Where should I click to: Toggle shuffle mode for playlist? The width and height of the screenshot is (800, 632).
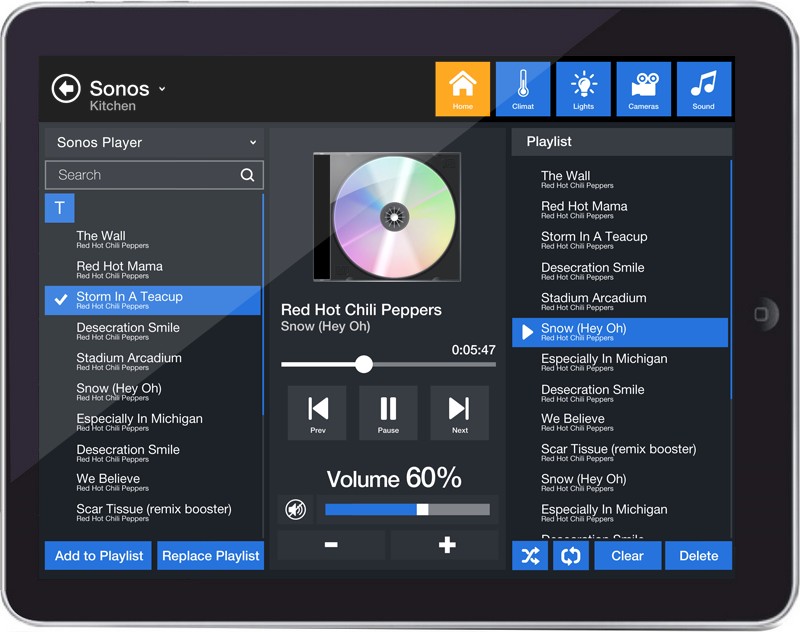coord(530,556)
